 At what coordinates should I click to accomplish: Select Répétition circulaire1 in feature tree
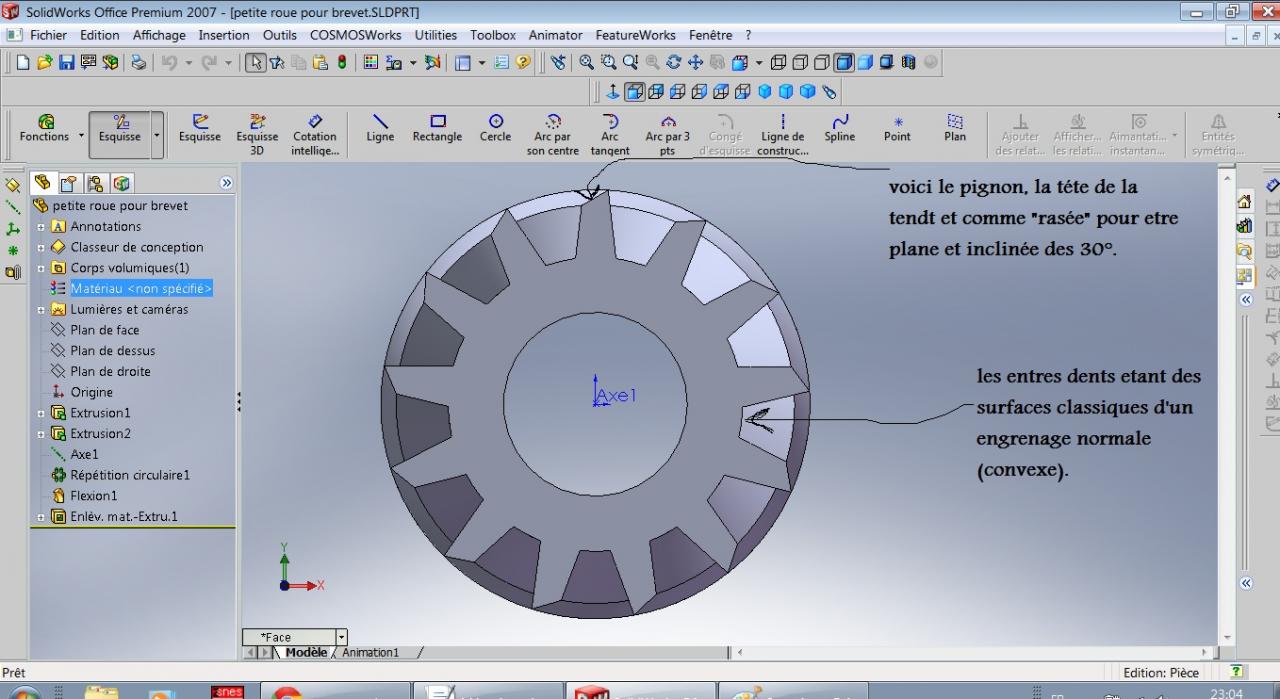pyautogui.click(x=129, y=475)
